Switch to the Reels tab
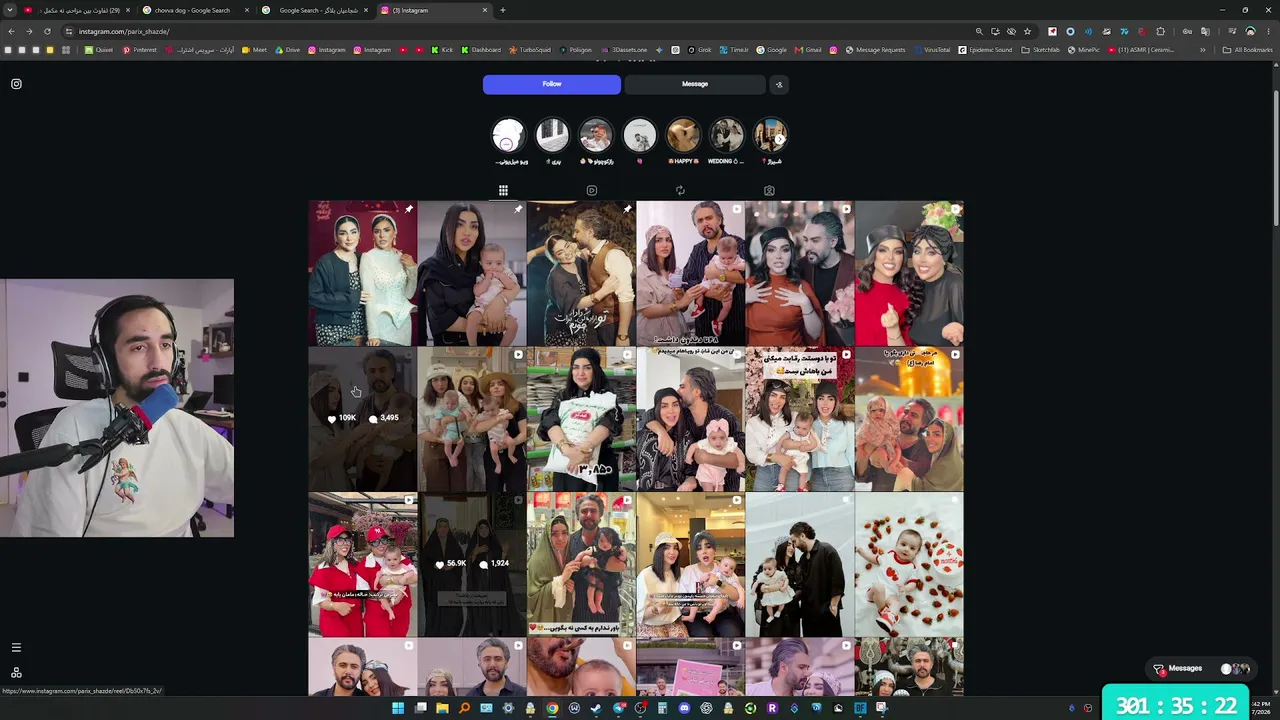1280x720 pixels. [x=592, y=190]
